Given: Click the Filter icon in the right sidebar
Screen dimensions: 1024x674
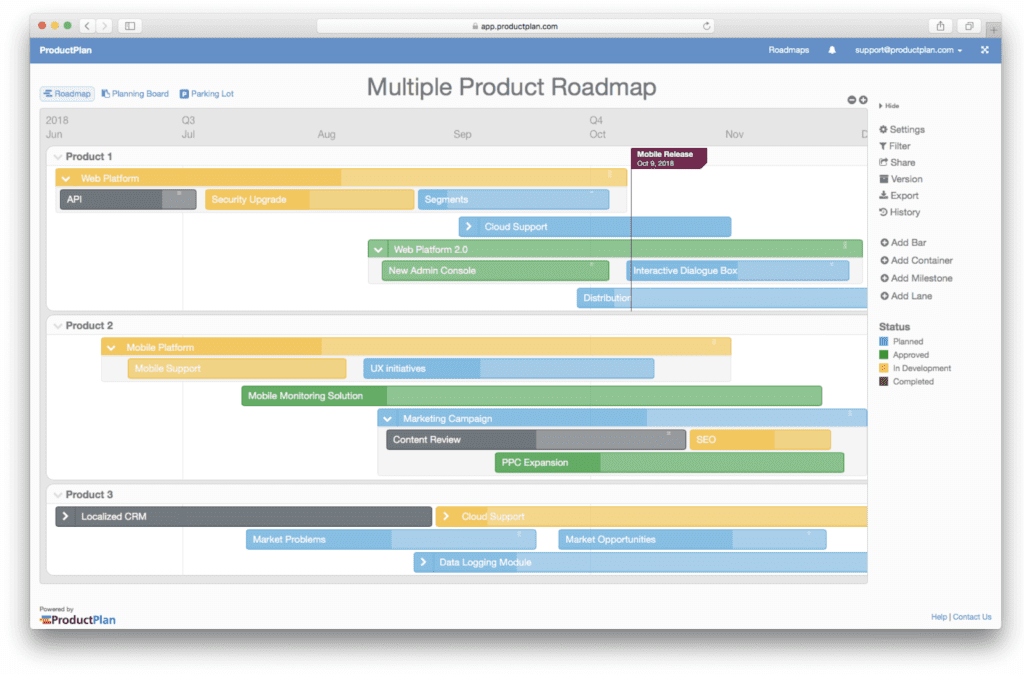Looking at the screenshot, I should point(898,145).
